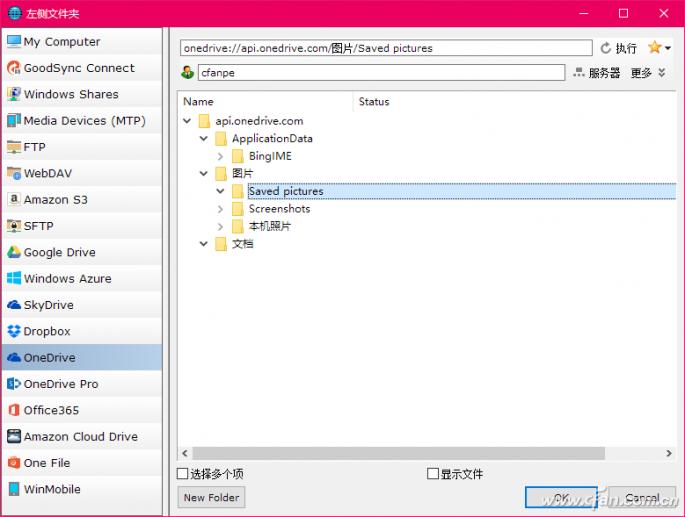Click the Office365 icon
Viewport: 685px width, 517px height.
[14, 410]
